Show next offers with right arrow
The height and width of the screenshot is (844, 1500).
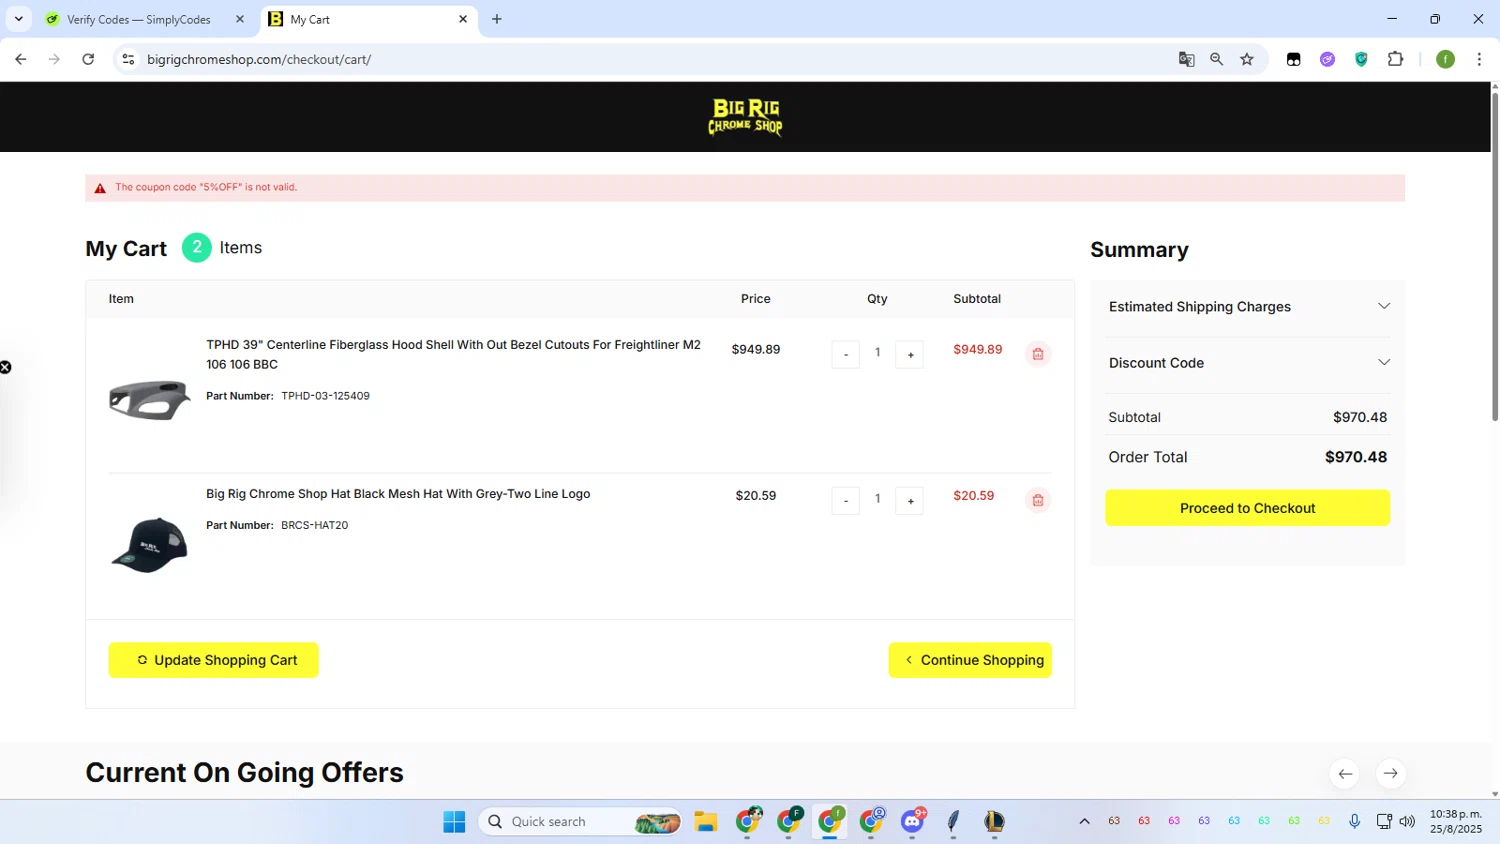point(1391,774)
